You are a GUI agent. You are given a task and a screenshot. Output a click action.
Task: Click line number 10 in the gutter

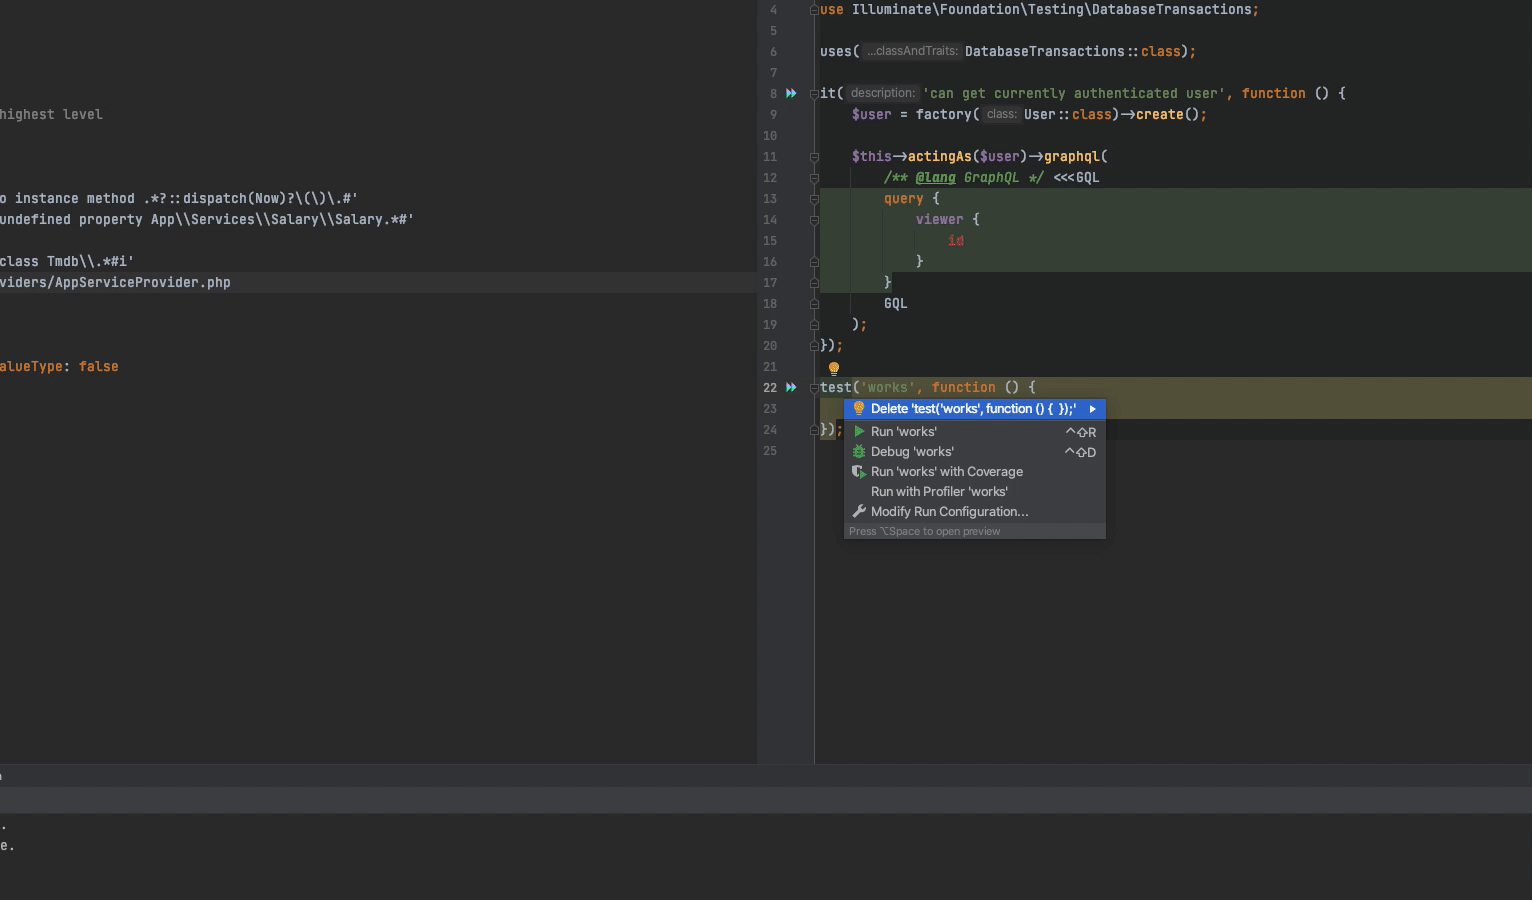(770, 136)
